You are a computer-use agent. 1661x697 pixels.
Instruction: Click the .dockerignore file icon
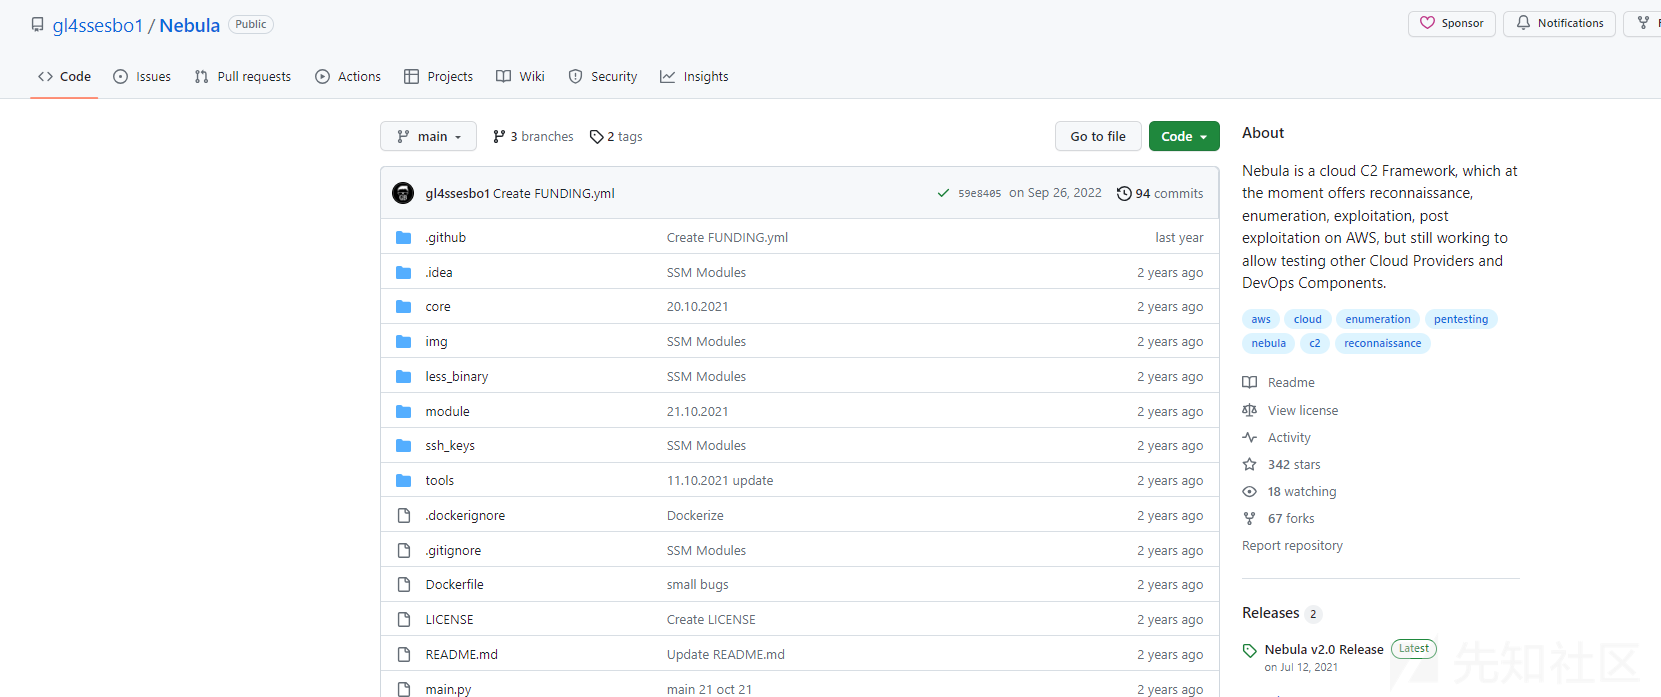pos(404,515)
